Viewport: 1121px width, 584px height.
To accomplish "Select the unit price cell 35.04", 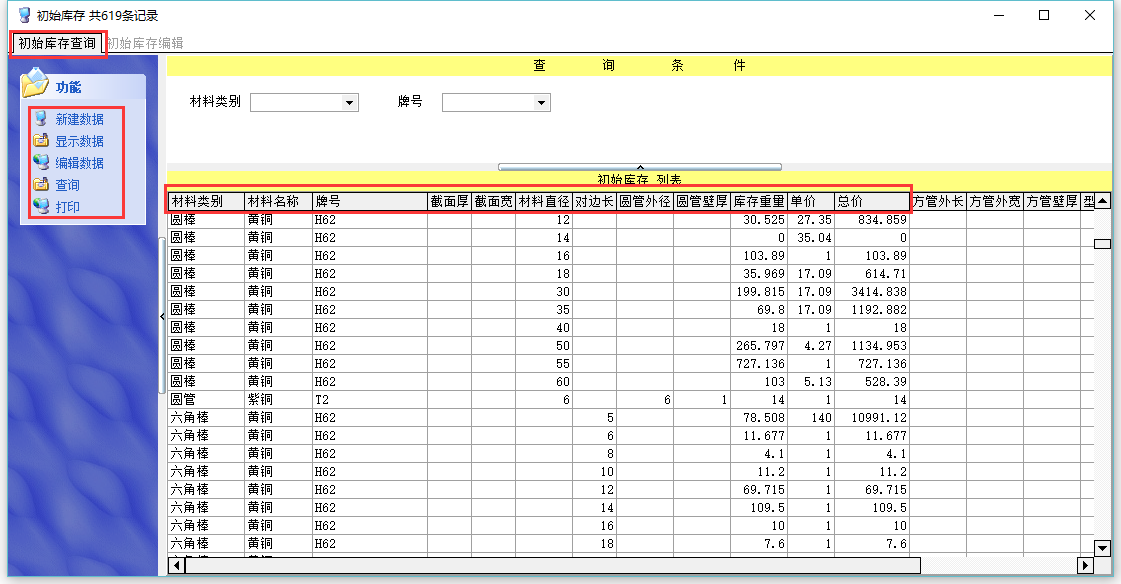I will pos(811,237).
